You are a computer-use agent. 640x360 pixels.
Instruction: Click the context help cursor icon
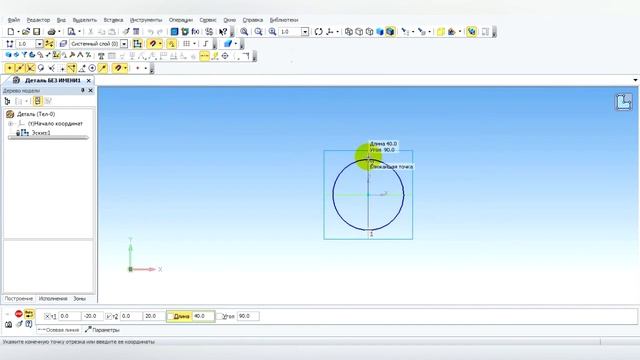222,31
